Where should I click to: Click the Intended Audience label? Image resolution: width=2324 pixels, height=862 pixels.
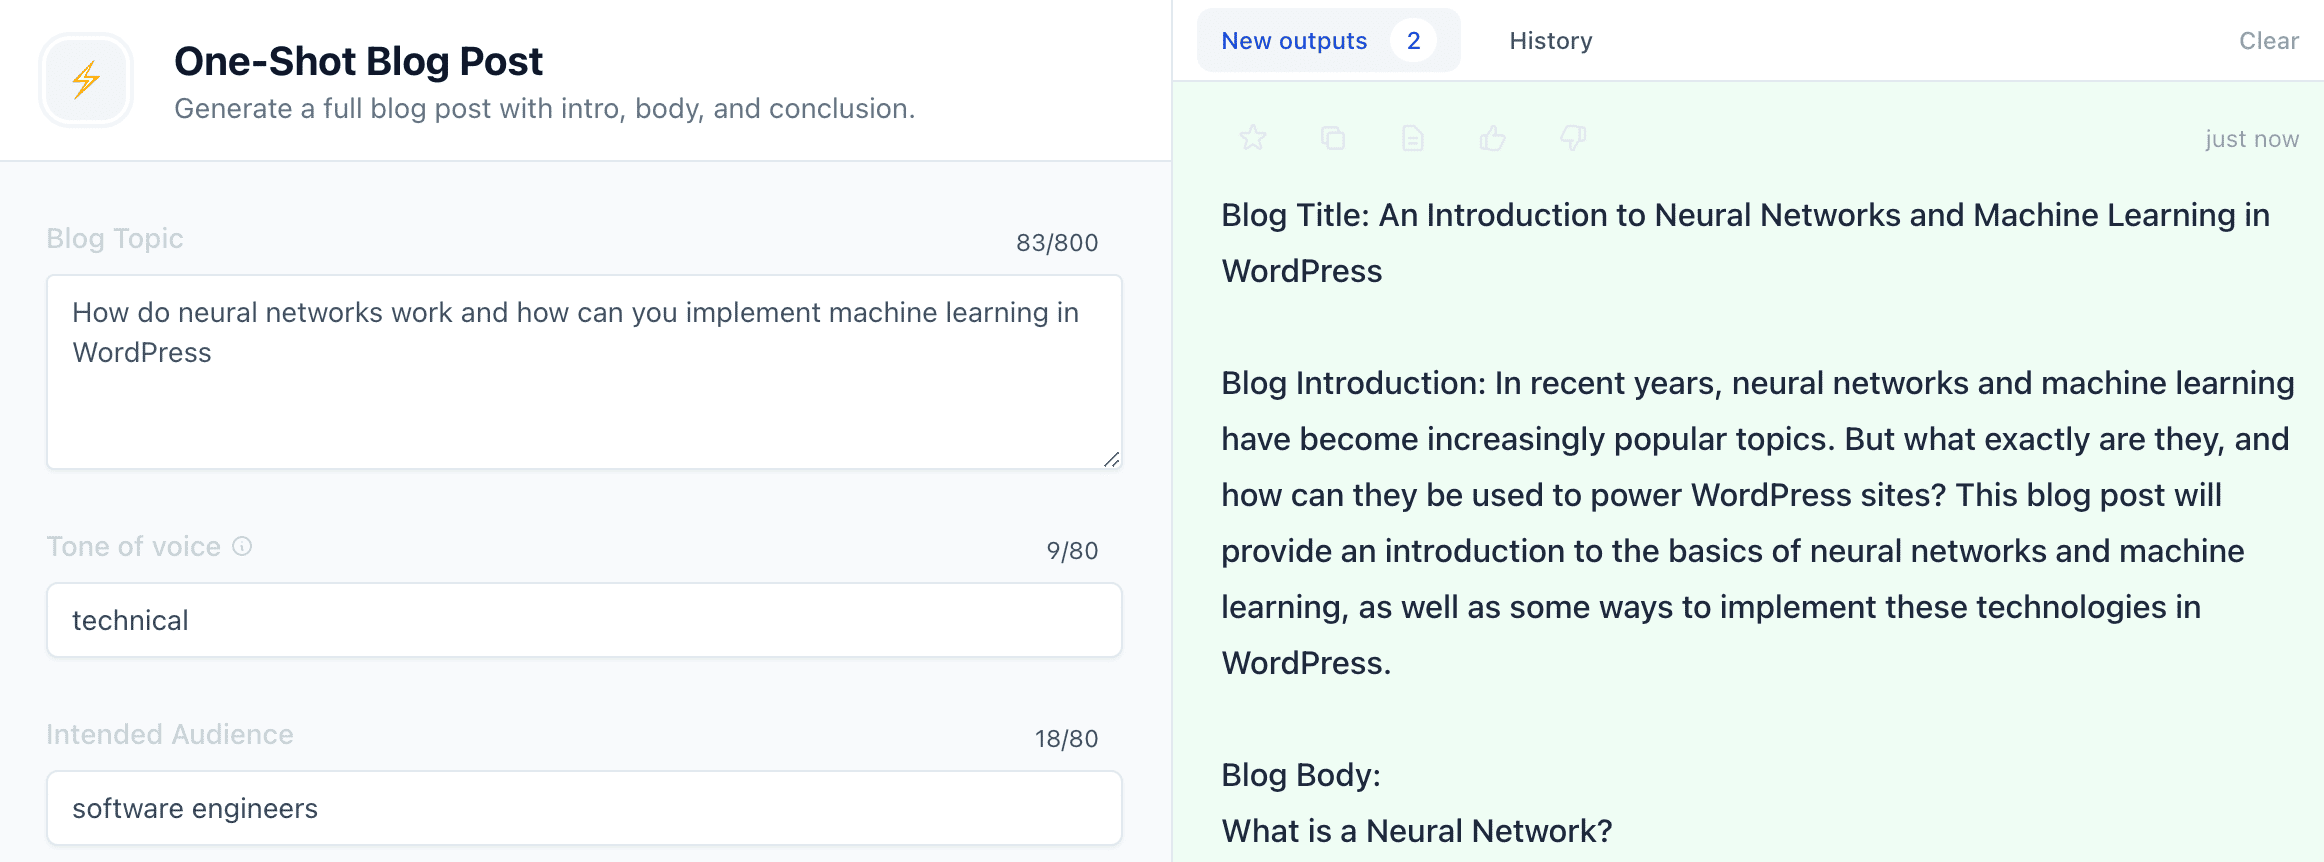170,734
